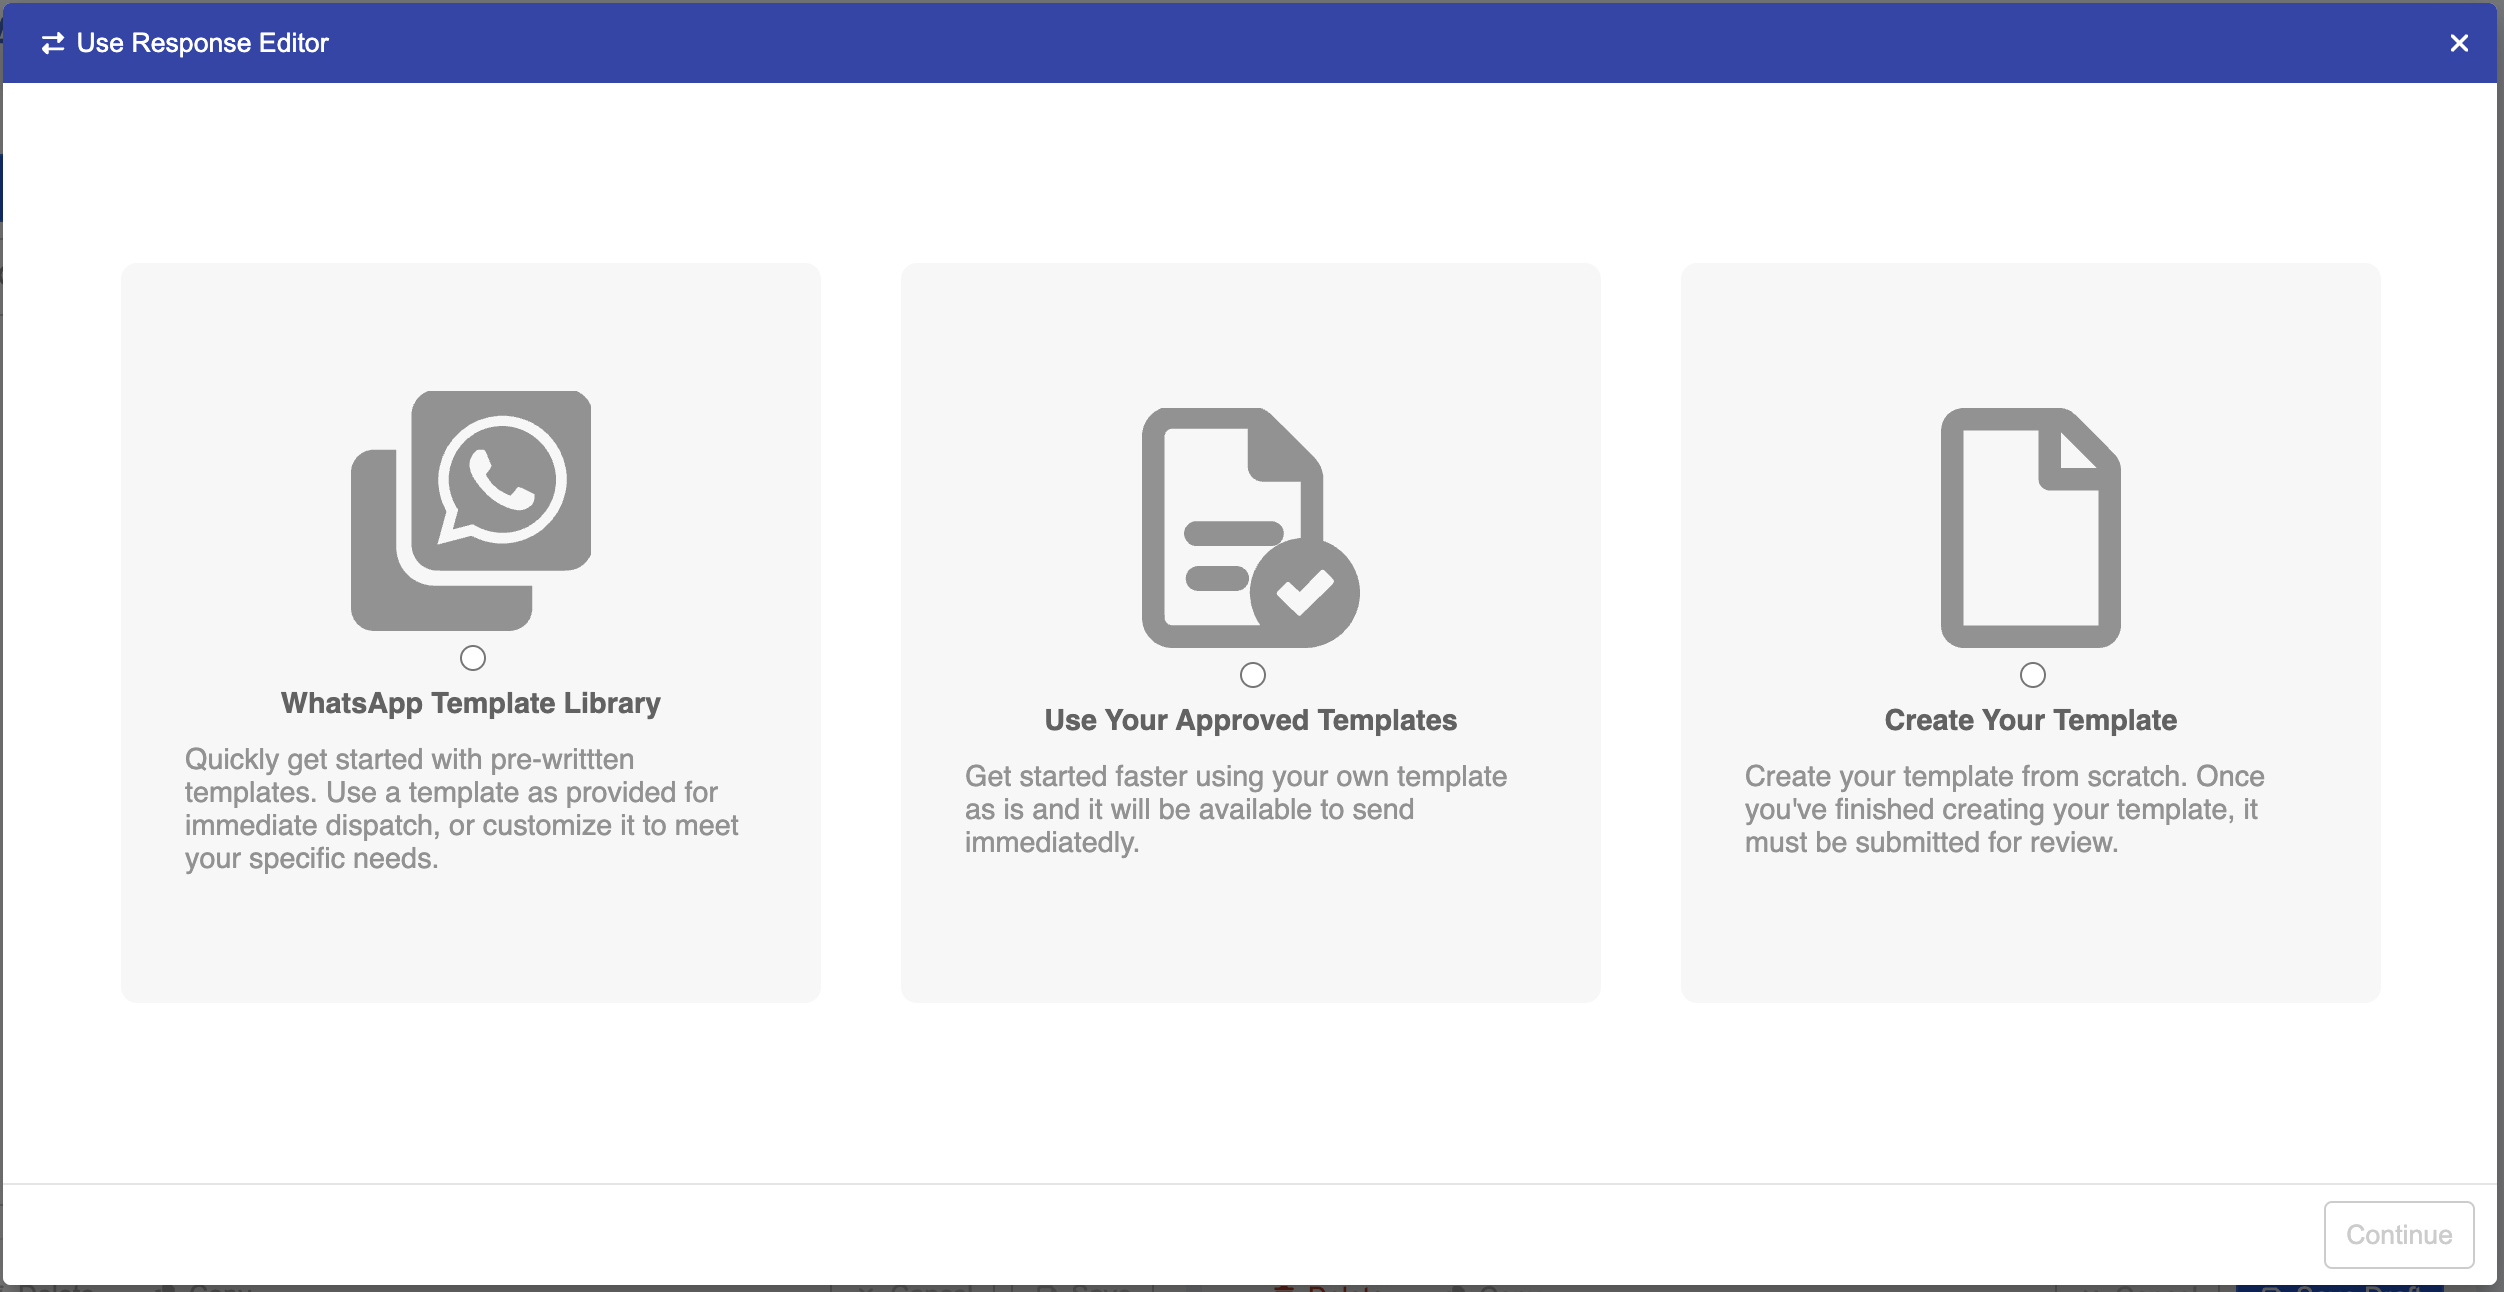Select the WhatsApp Template Library radio button
2504x1292 pixels.
(473, 658)
